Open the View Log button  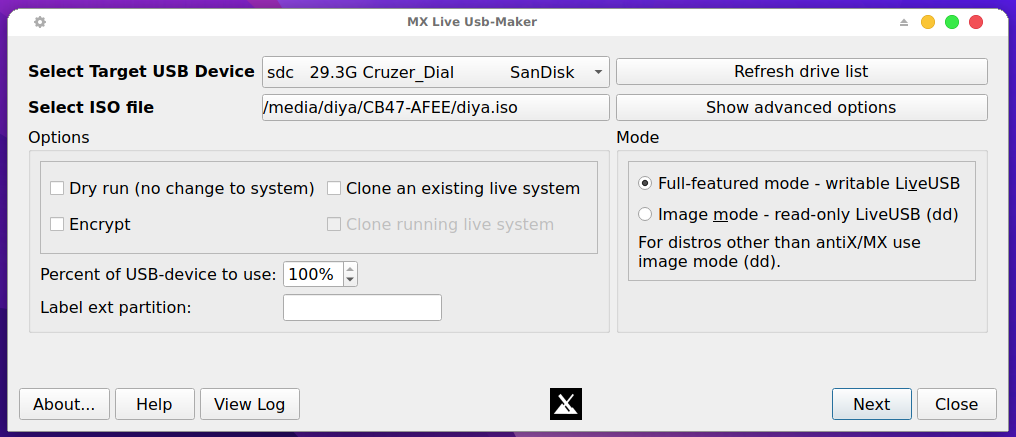249,404
